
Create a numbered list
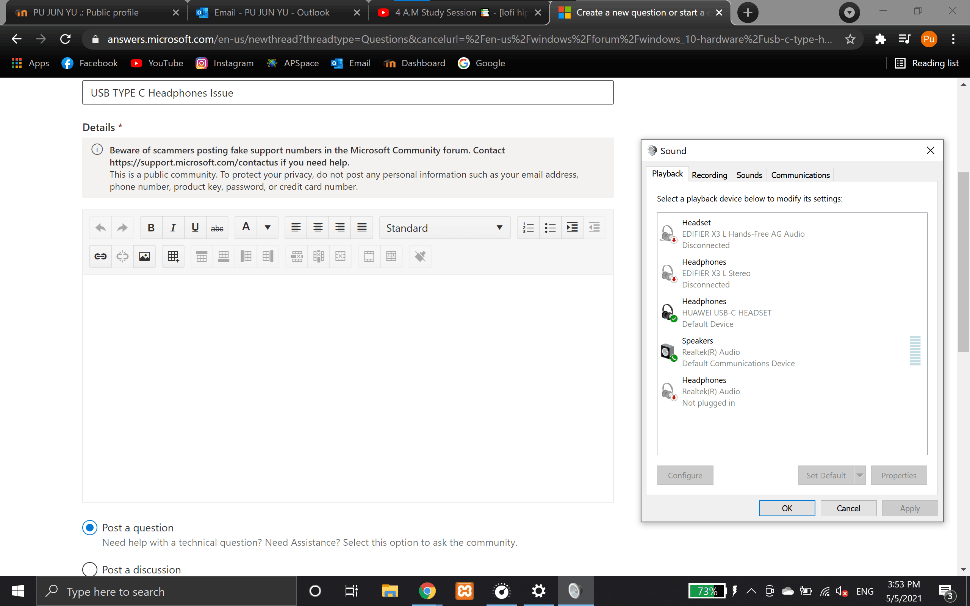click(x=528, y=228)
